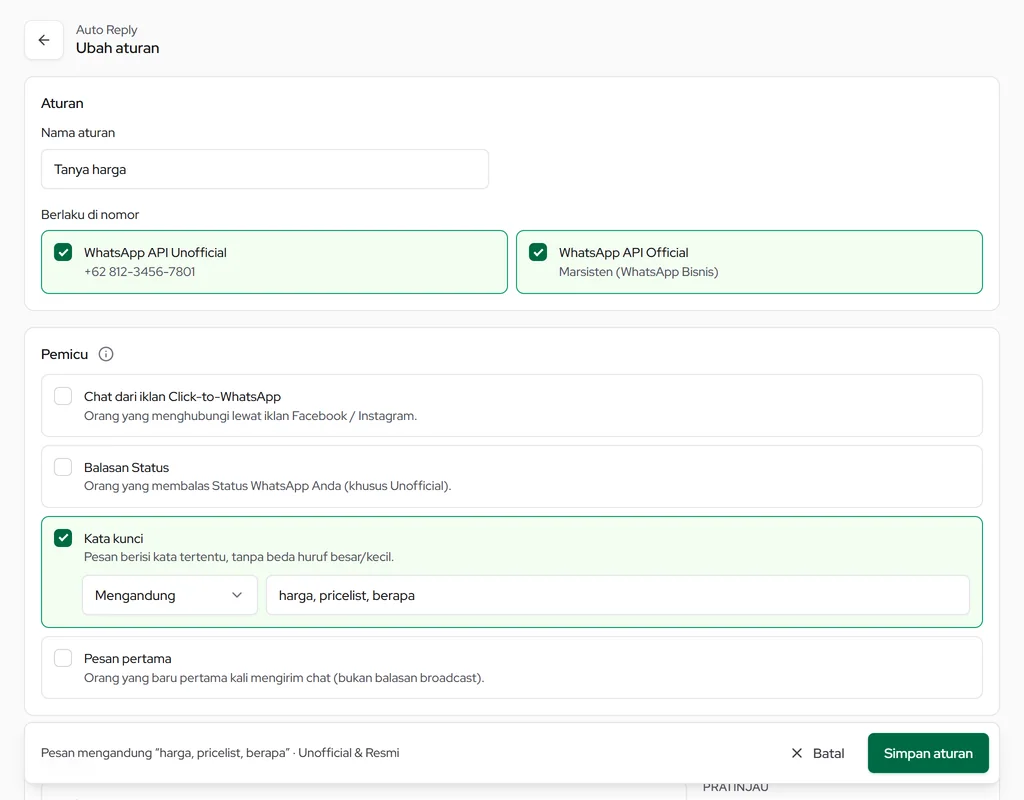Select phone number +62 812-3456-7801 text
The height and width of the screenshot is (800, 1024).
(140, 272)
